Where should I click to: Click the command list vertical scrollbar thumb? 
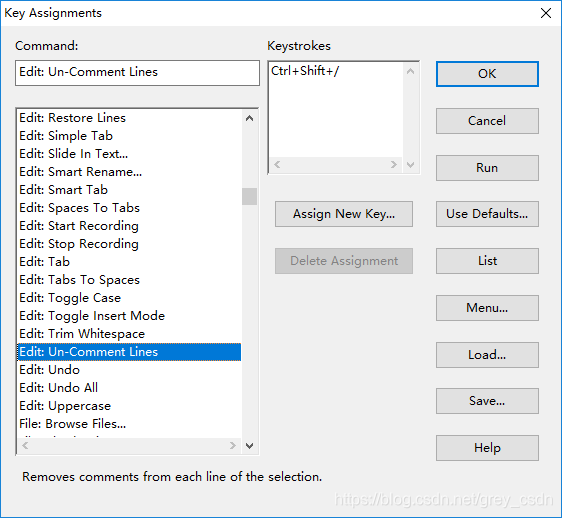249,196
